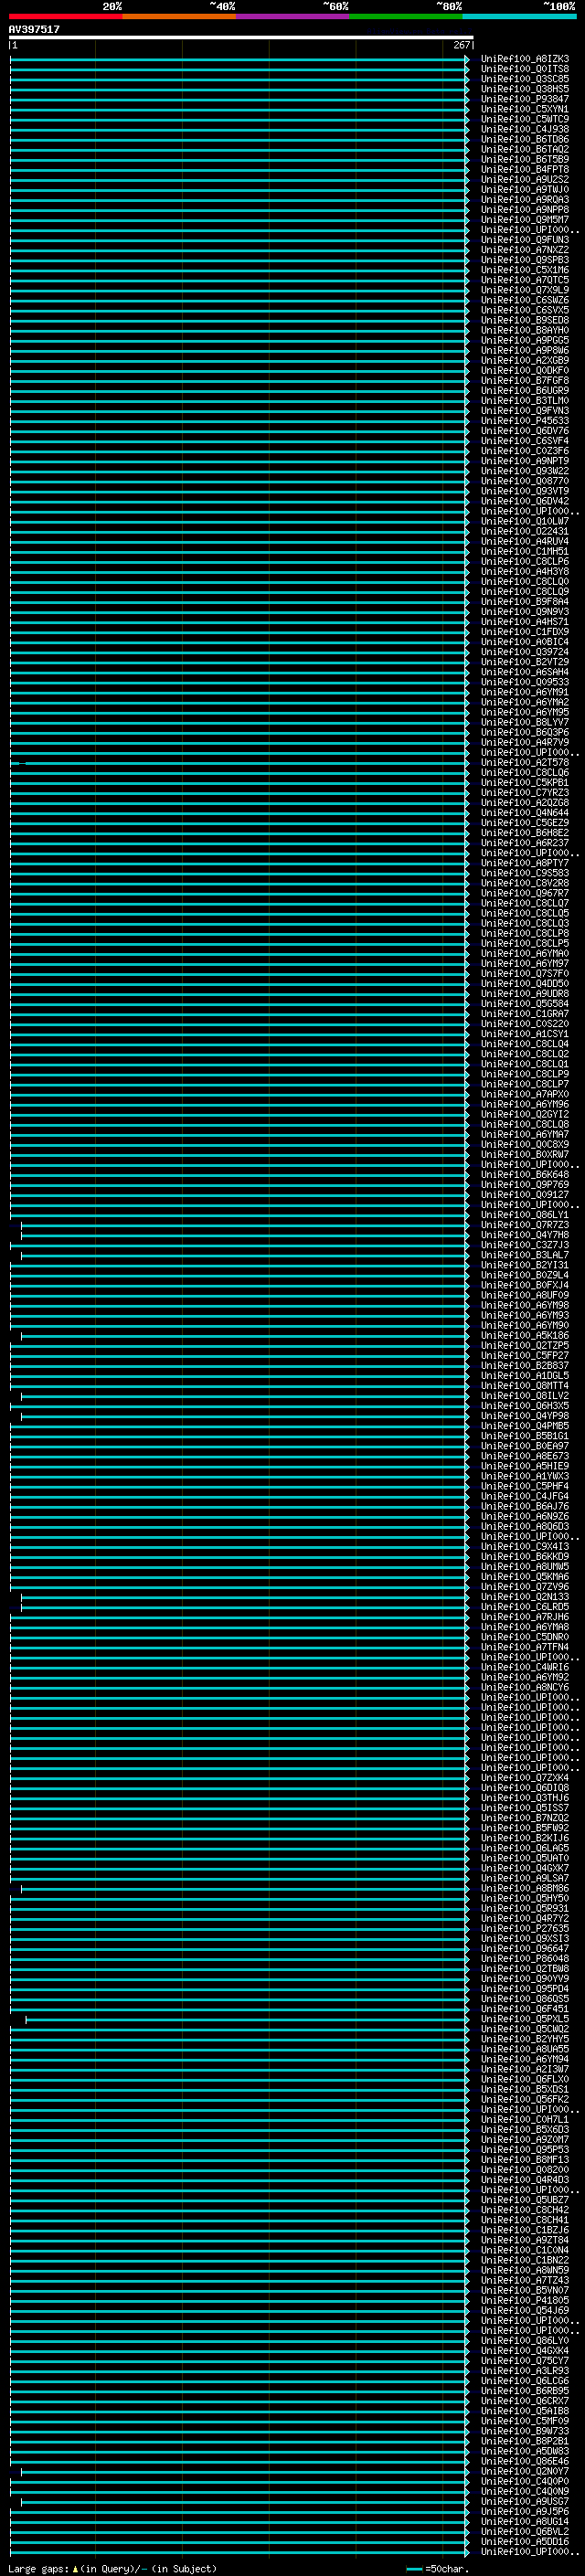Select hit label UniRef100_Q6H3X5
585x2576 pixels.
[x=525, y=1406]
